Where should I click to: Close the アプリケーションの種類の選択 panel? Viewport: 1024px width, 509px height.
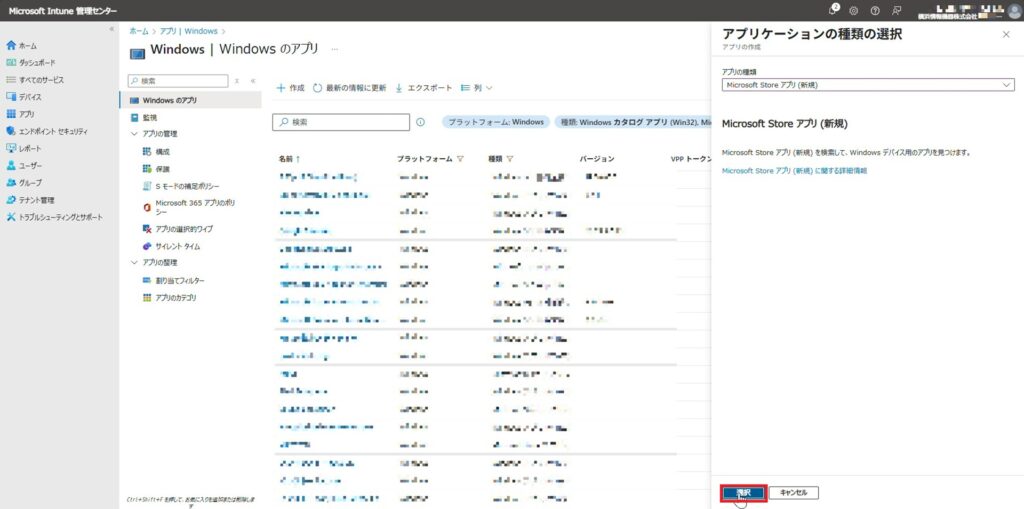click(x=1006, y=35)
